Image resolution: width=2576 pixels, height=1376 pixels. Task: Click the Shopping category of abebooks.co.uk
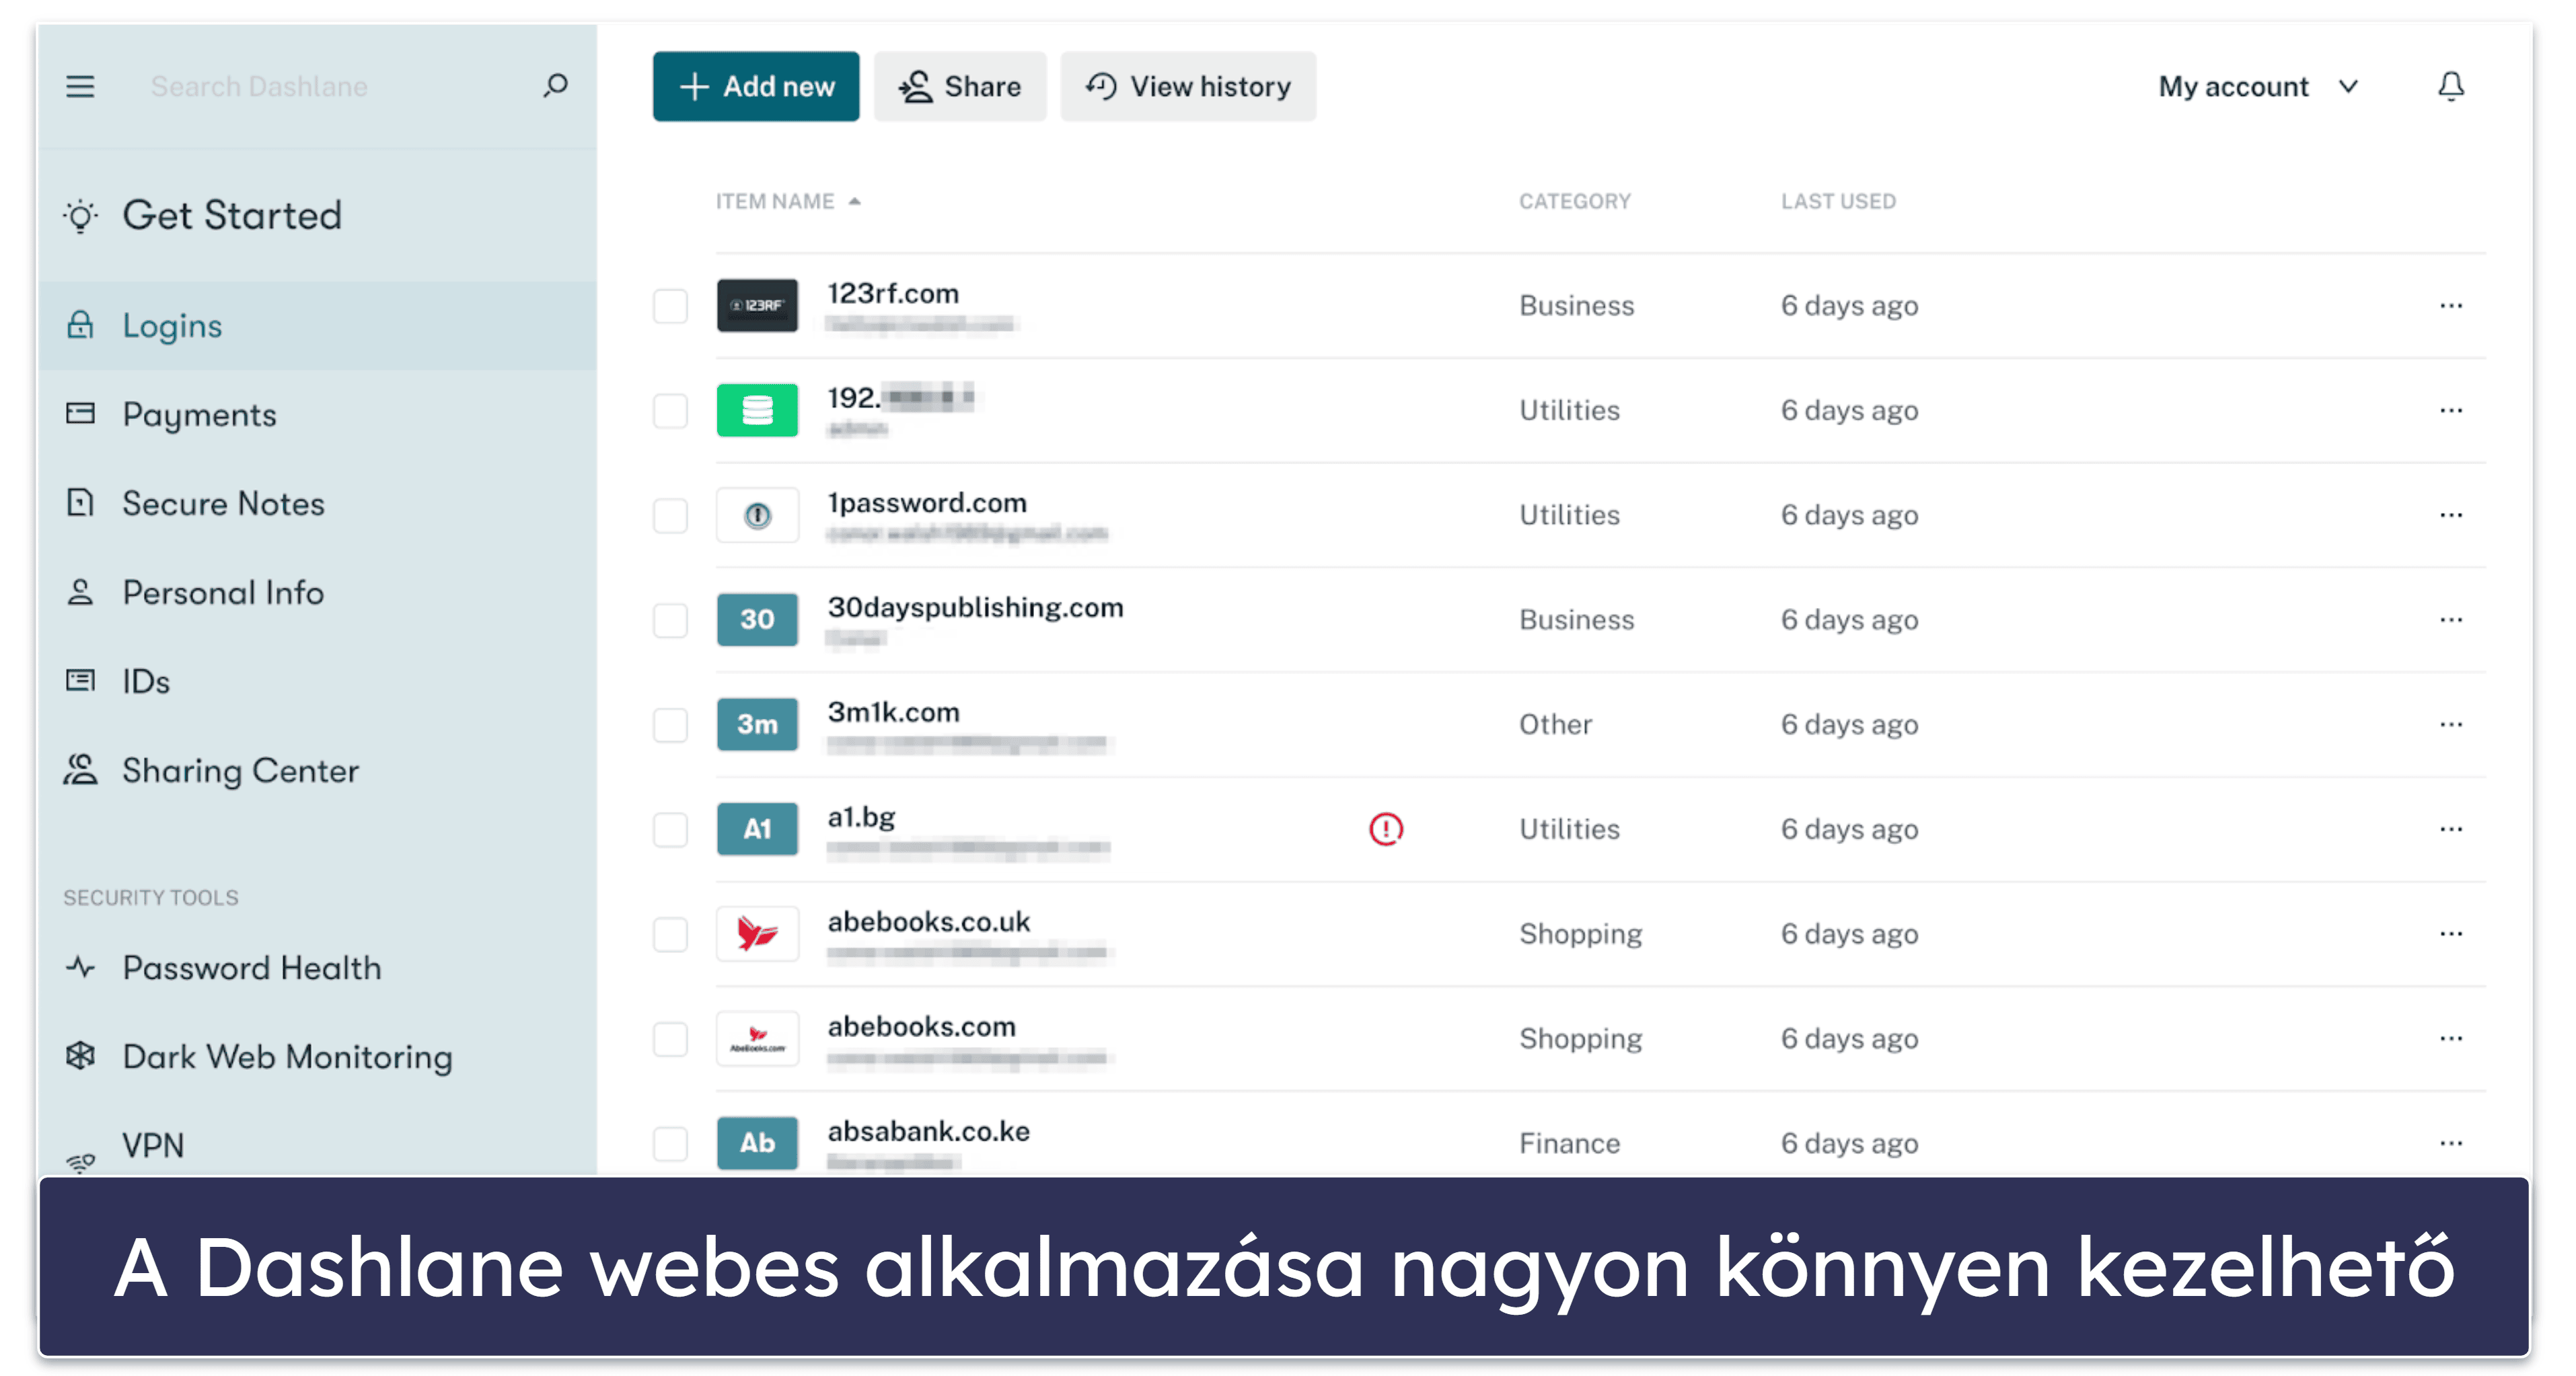pos(1580,935)
